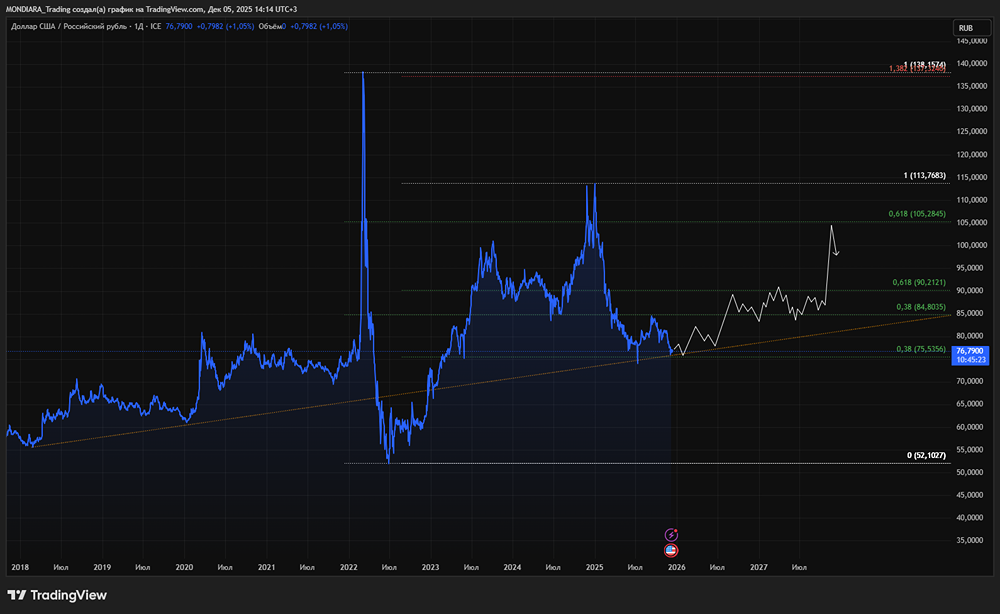The image size is (1000, 614).
Task: Click the purple lightning event icon
Action: (672, 536)
